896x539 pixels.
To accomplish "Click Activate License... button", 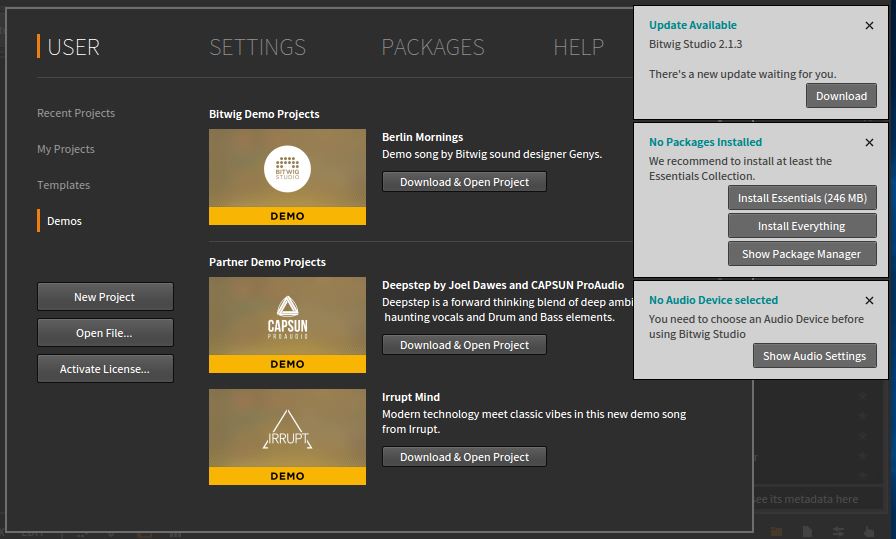I will point(105,369).
